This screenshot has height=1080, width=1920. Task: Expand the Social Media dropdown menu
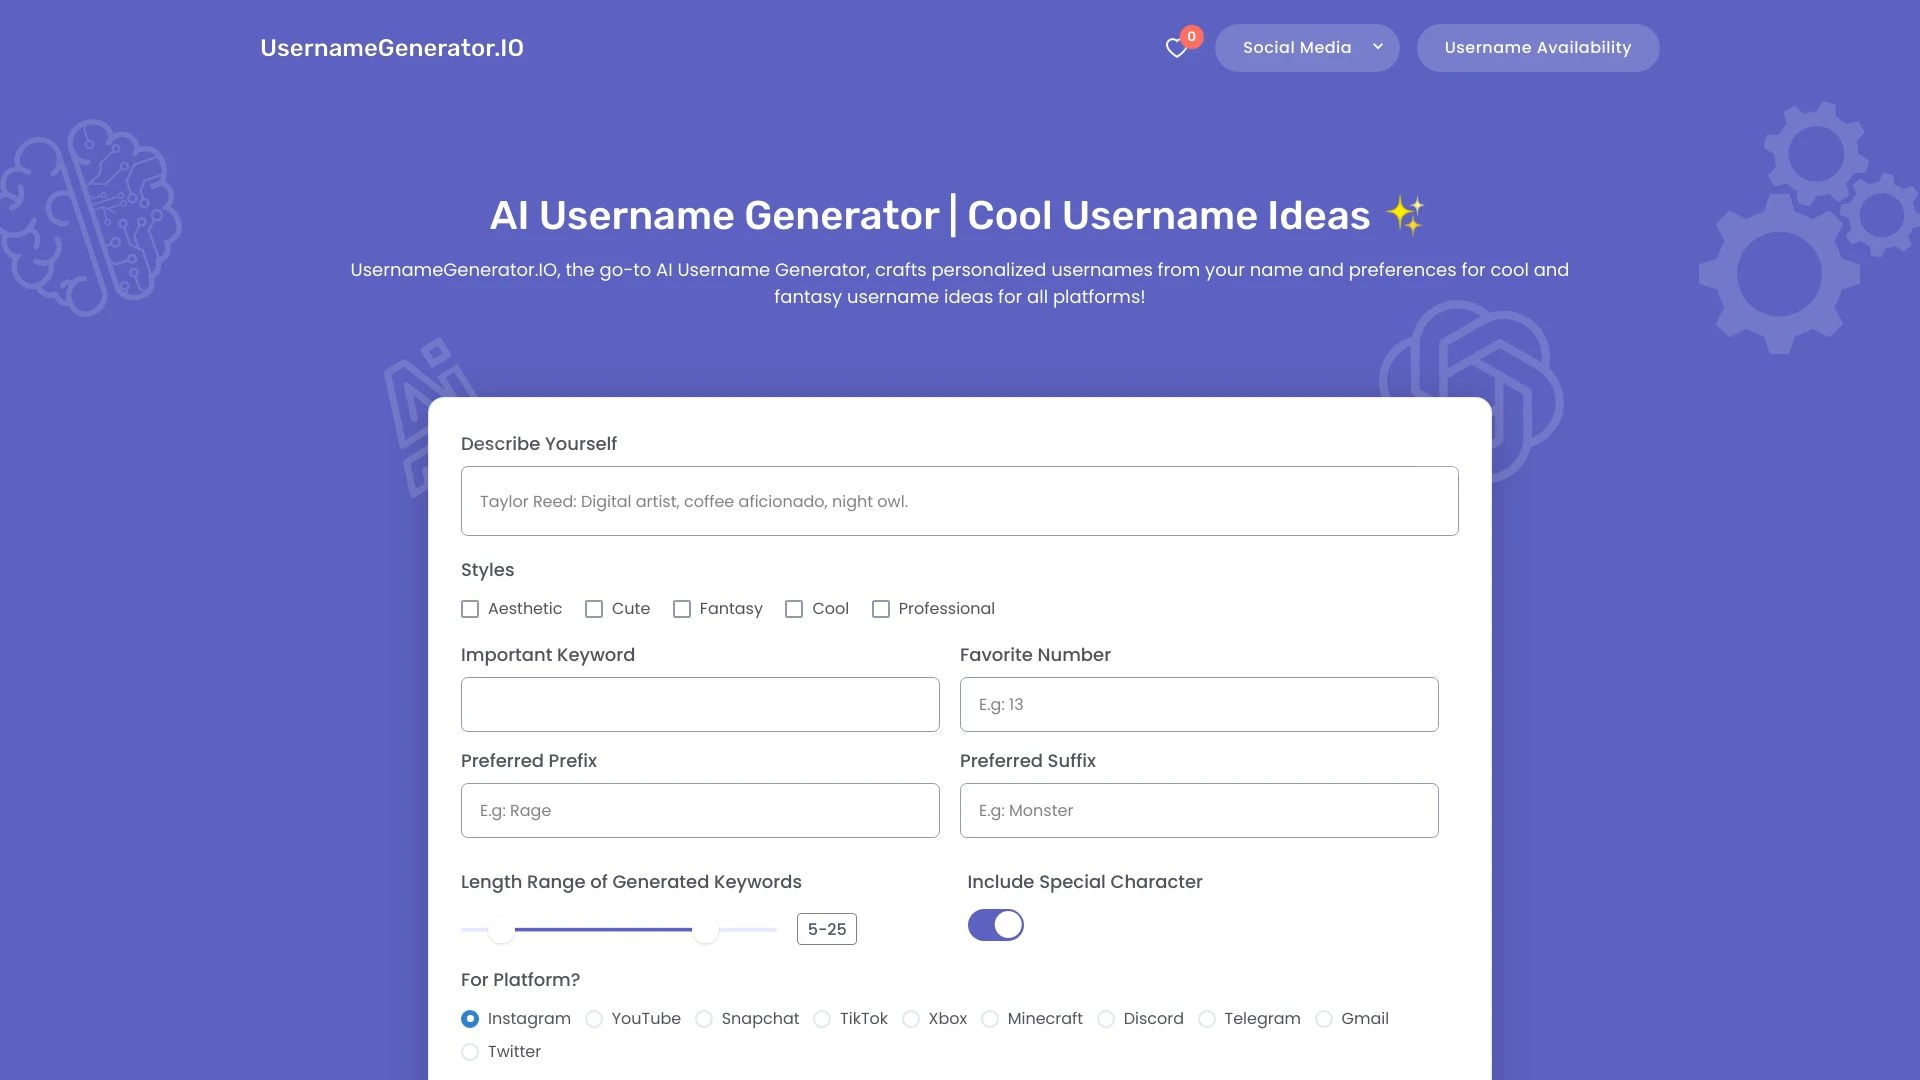1307,47
